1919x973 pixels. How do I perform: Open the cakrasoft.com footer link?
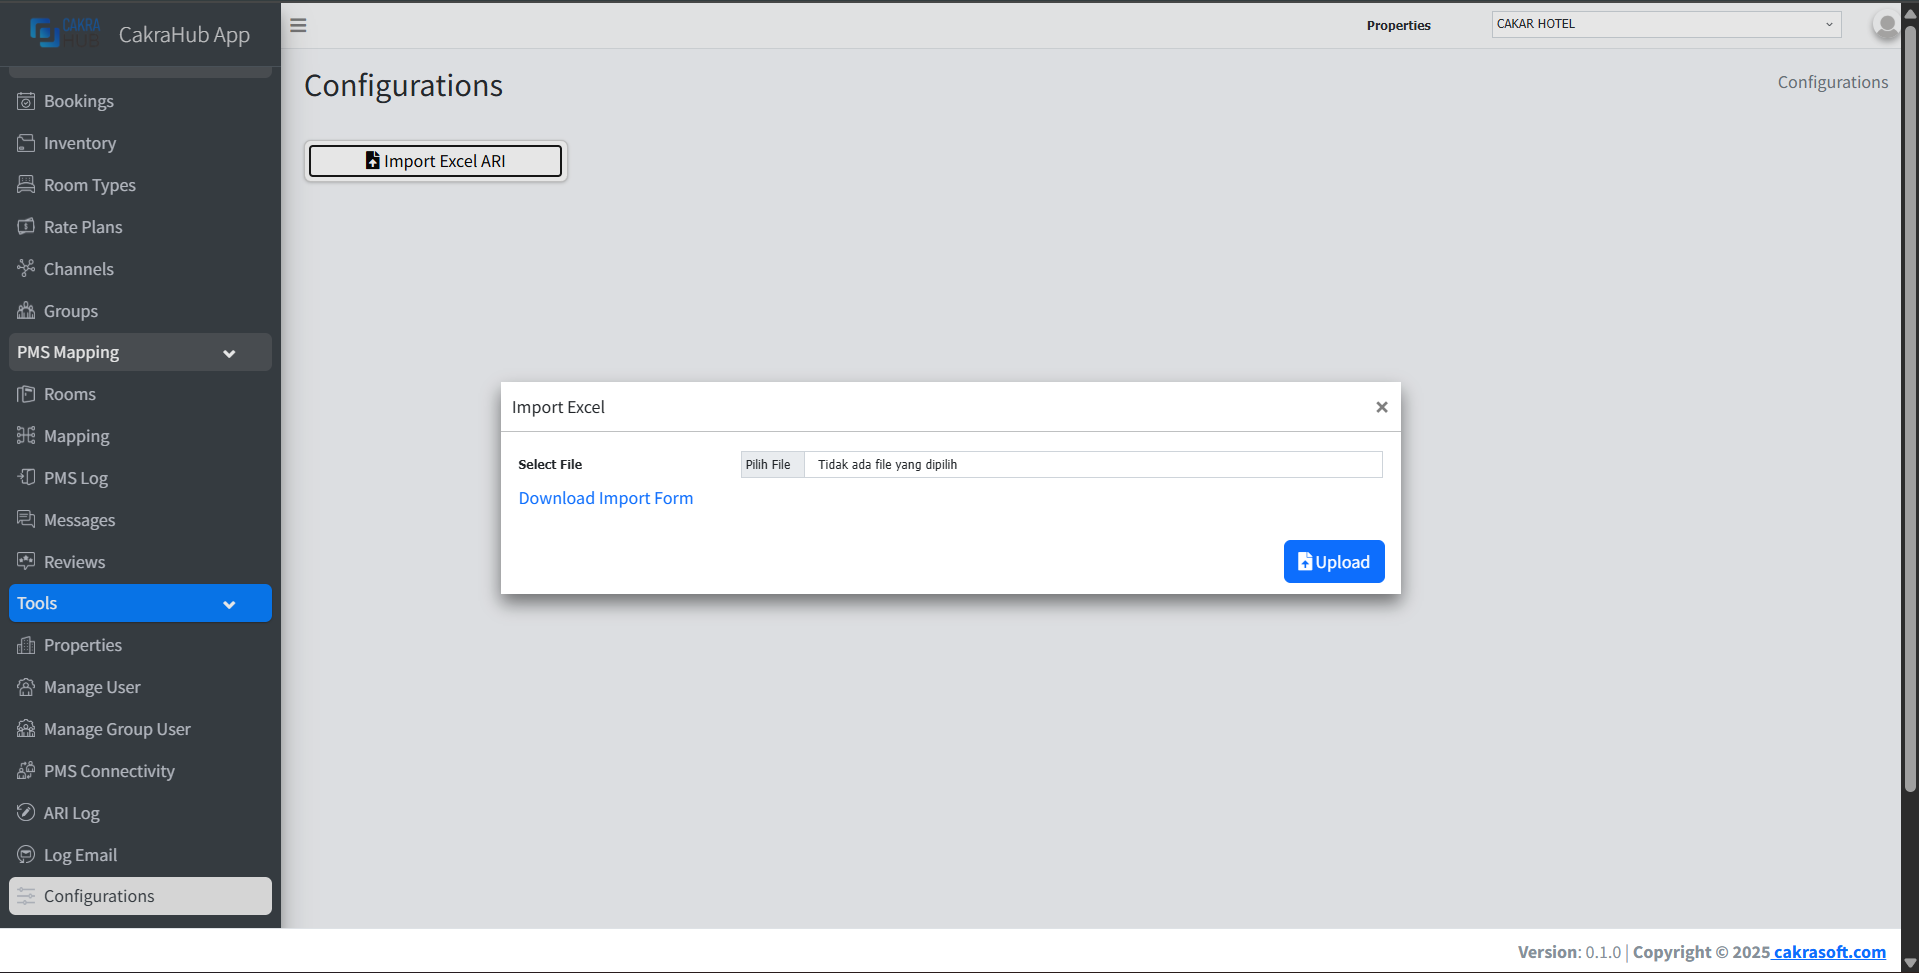tap(1829, 952)
